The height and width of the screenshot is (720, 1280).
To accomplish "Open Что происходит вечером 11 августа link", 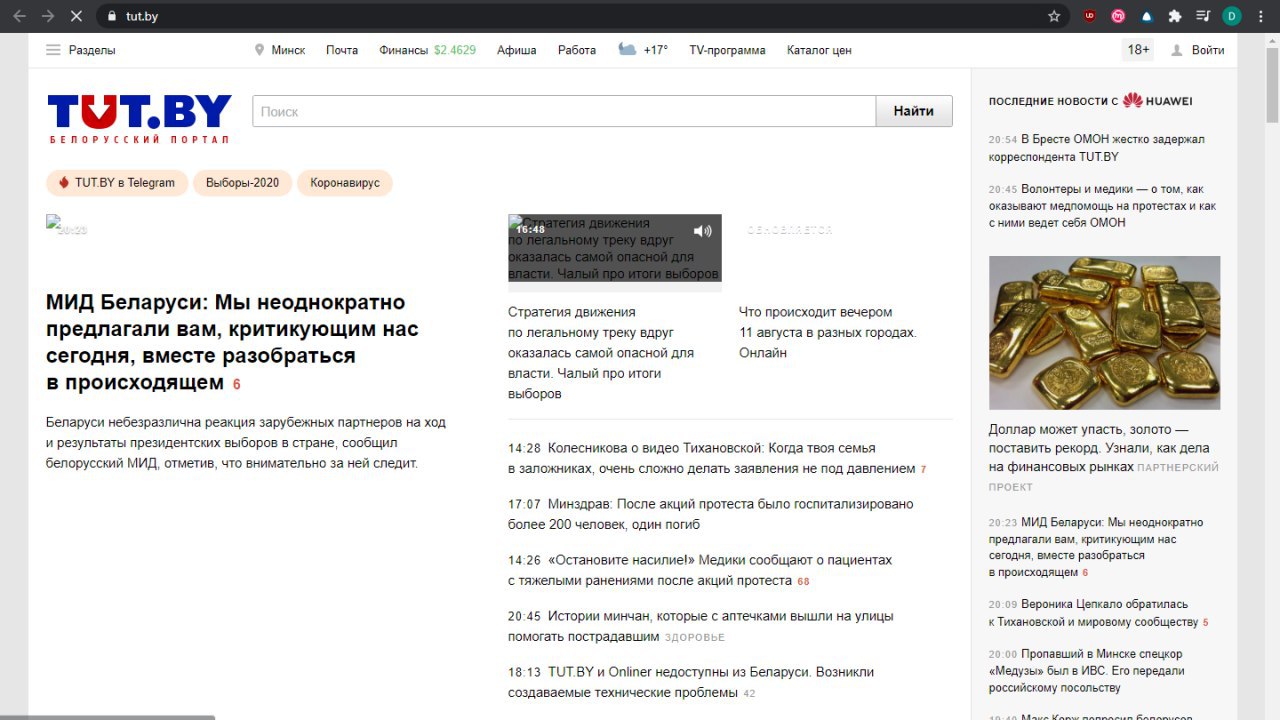I will (x=828, y=332).
